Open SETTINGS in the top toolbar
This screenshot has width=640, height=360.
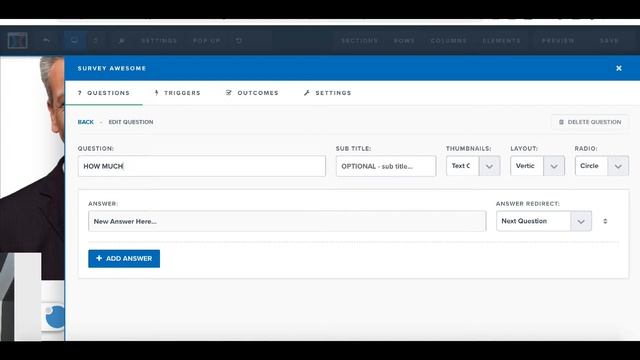click(x=159, y=40)
